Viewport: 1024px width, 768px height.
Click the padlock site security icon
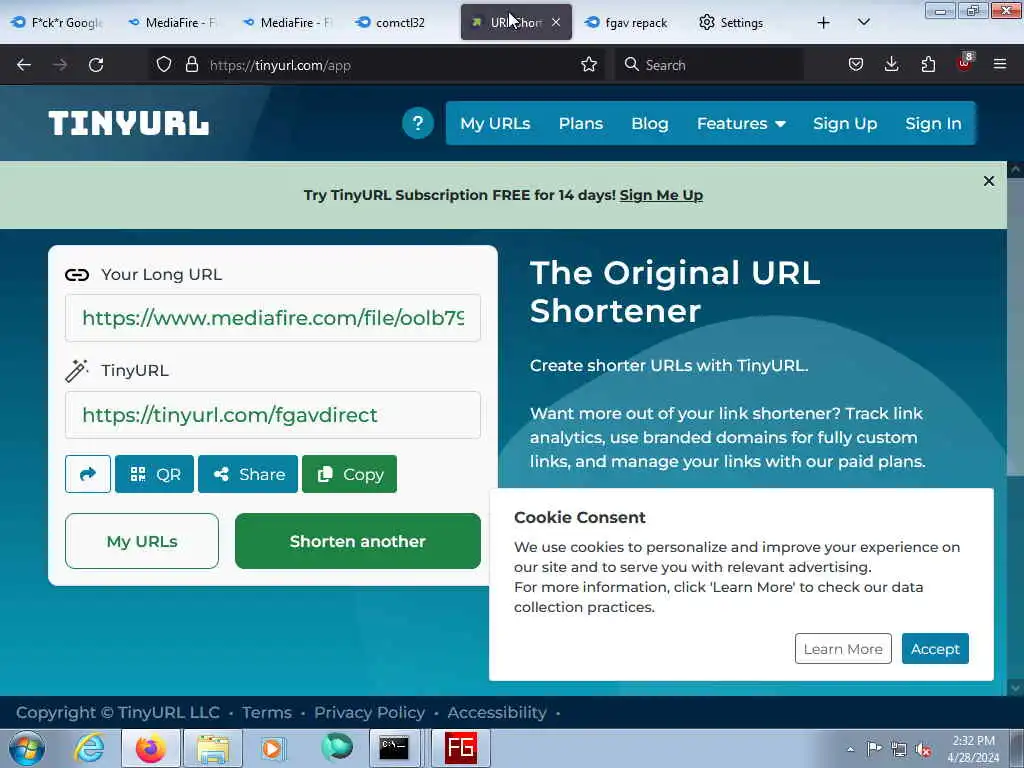tap(191, 65)
